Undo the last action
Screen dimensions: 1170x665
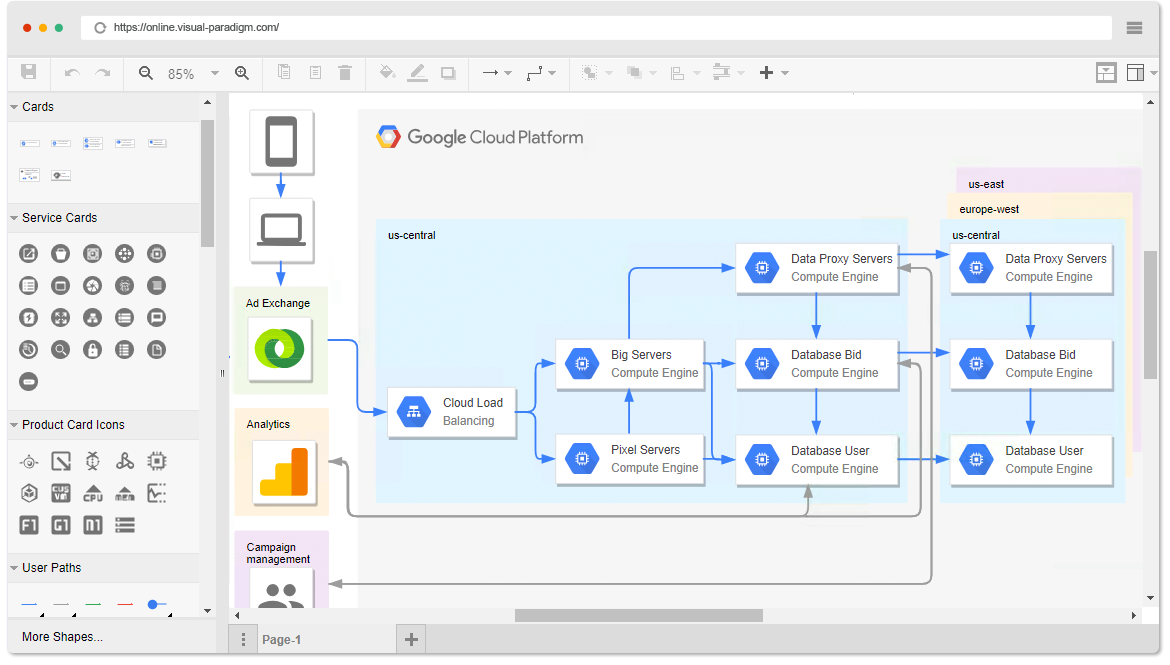72,73
